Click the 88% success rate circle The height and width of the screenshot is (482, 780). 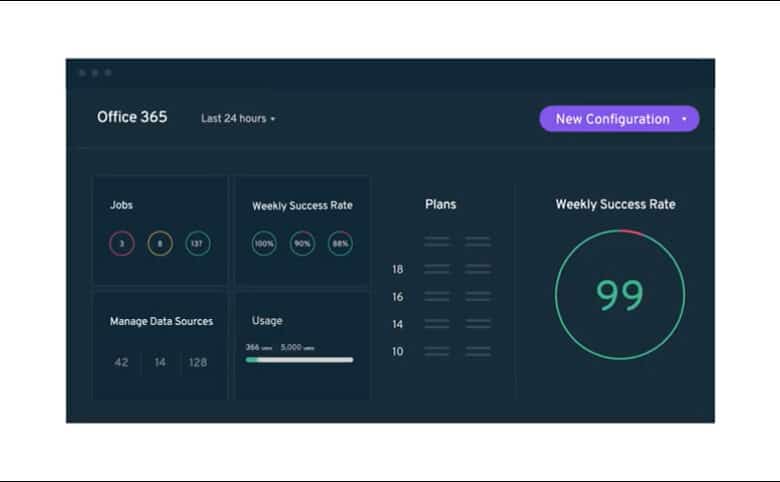tap(340, 244)
